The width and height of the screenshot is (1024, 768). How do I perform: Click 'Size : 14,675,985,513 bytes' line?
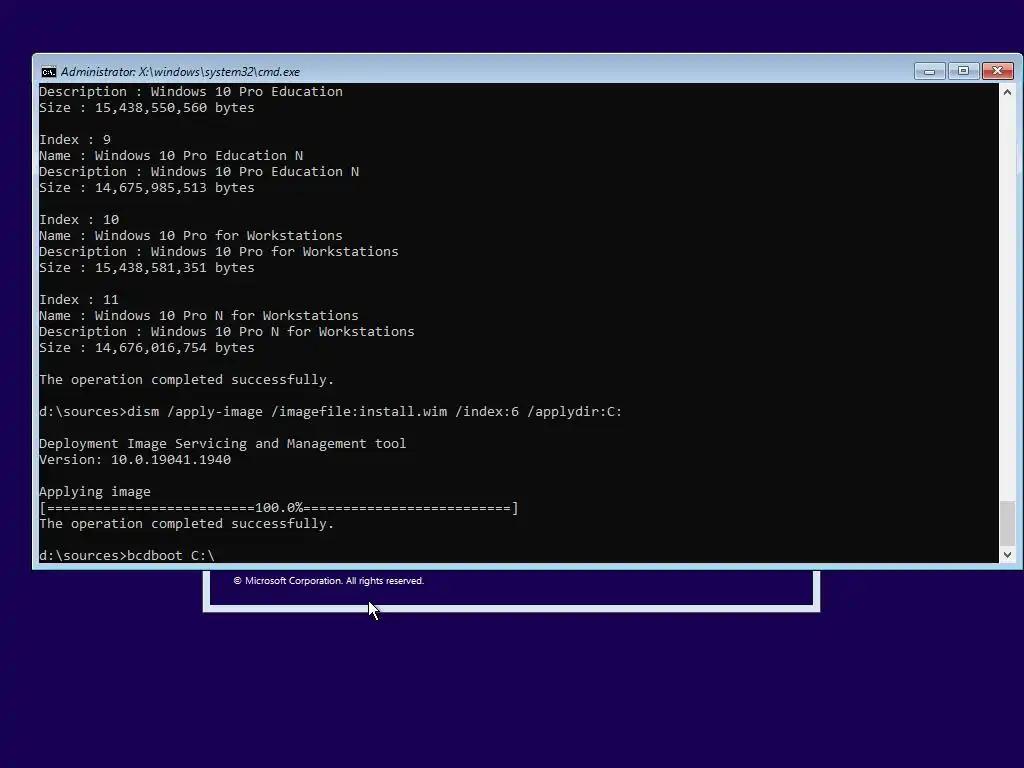[x=147, y=187]
